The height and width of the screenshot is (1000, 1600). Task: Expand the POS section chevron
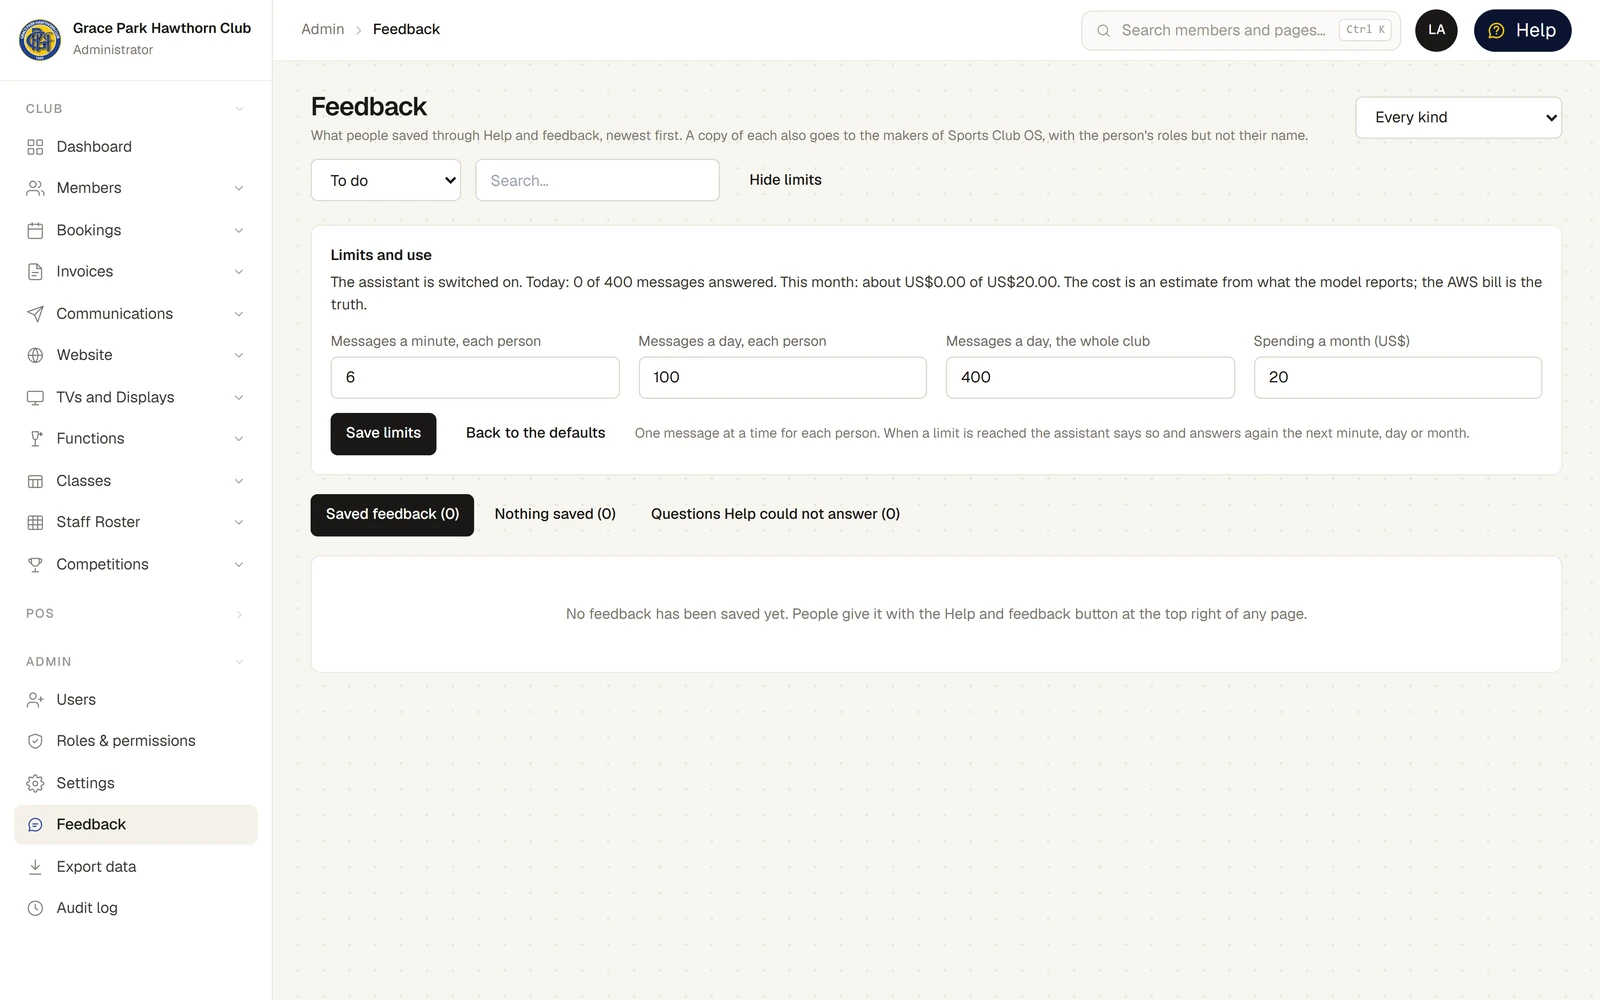click(239, 614)
